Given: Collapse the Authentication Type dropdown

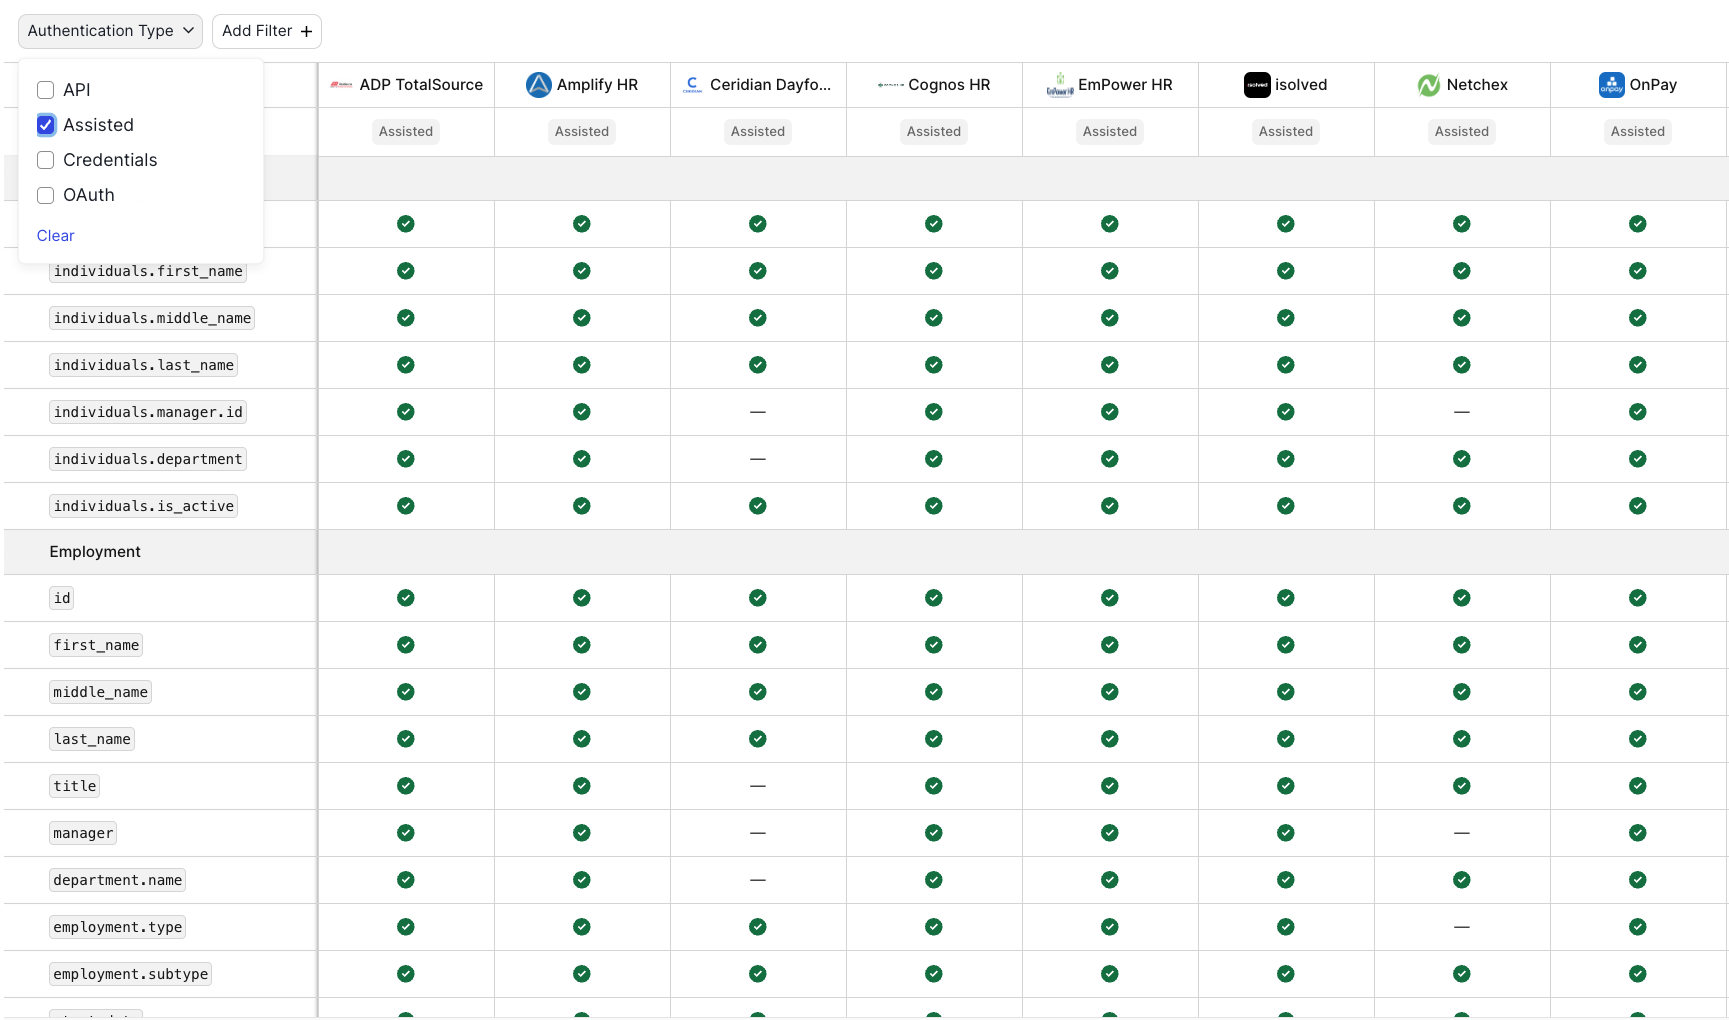Looking at the screenshot, I should coord(110,31).
